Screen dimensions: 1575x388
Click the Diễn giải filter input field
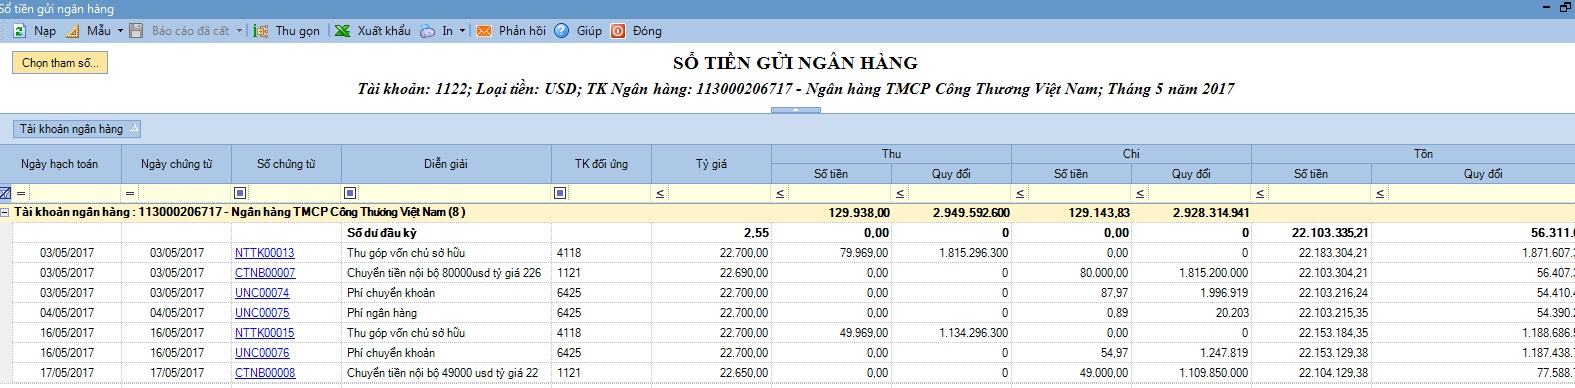(454, 193)
